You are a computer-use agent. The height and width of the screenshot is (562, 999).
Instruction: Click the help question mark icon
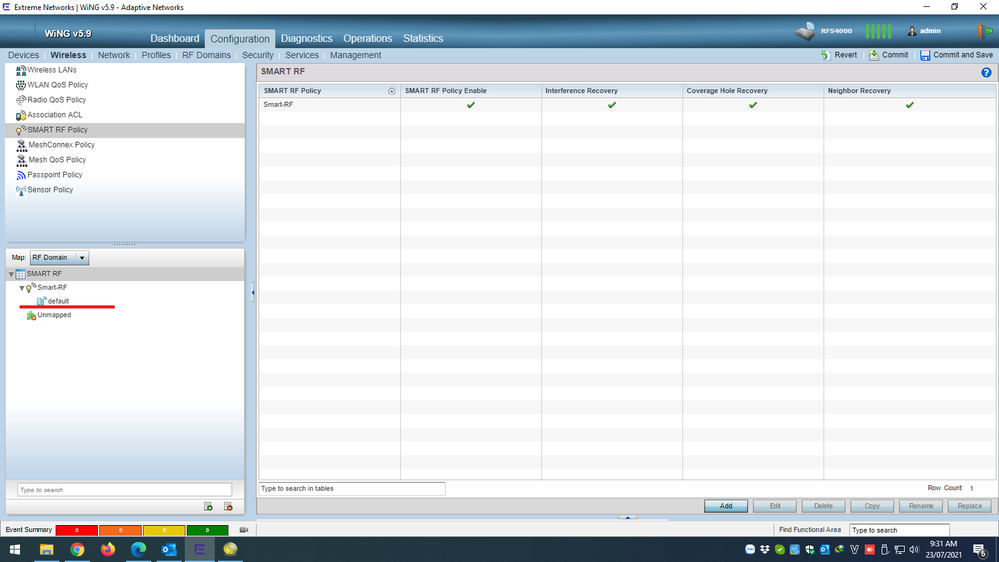(986, 73)
